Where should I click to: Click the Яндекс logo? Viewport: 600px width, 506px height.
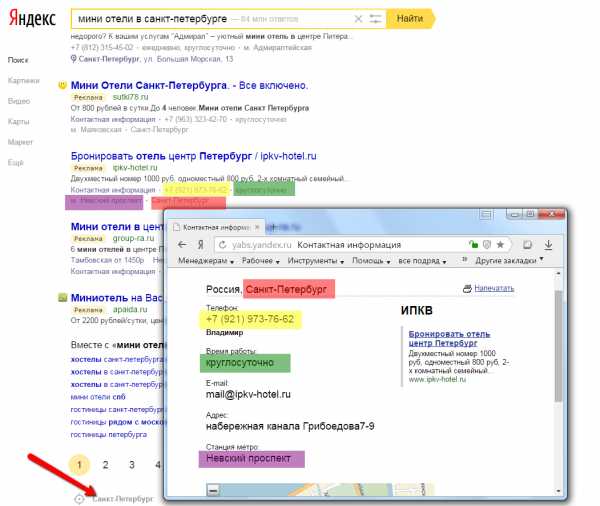33,18
